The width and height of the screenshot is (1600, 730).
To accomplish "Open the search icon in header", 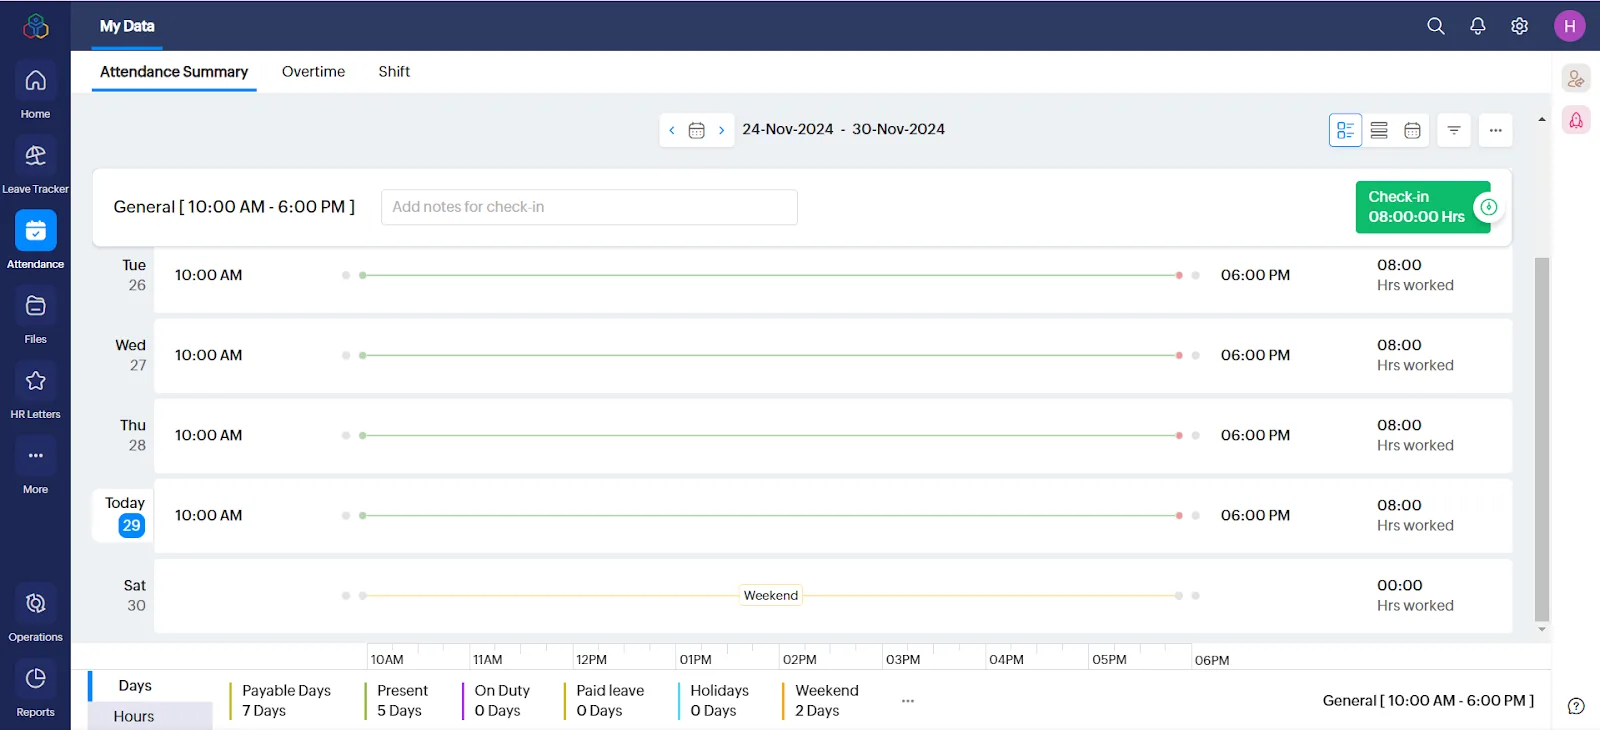I will 1436,26.
